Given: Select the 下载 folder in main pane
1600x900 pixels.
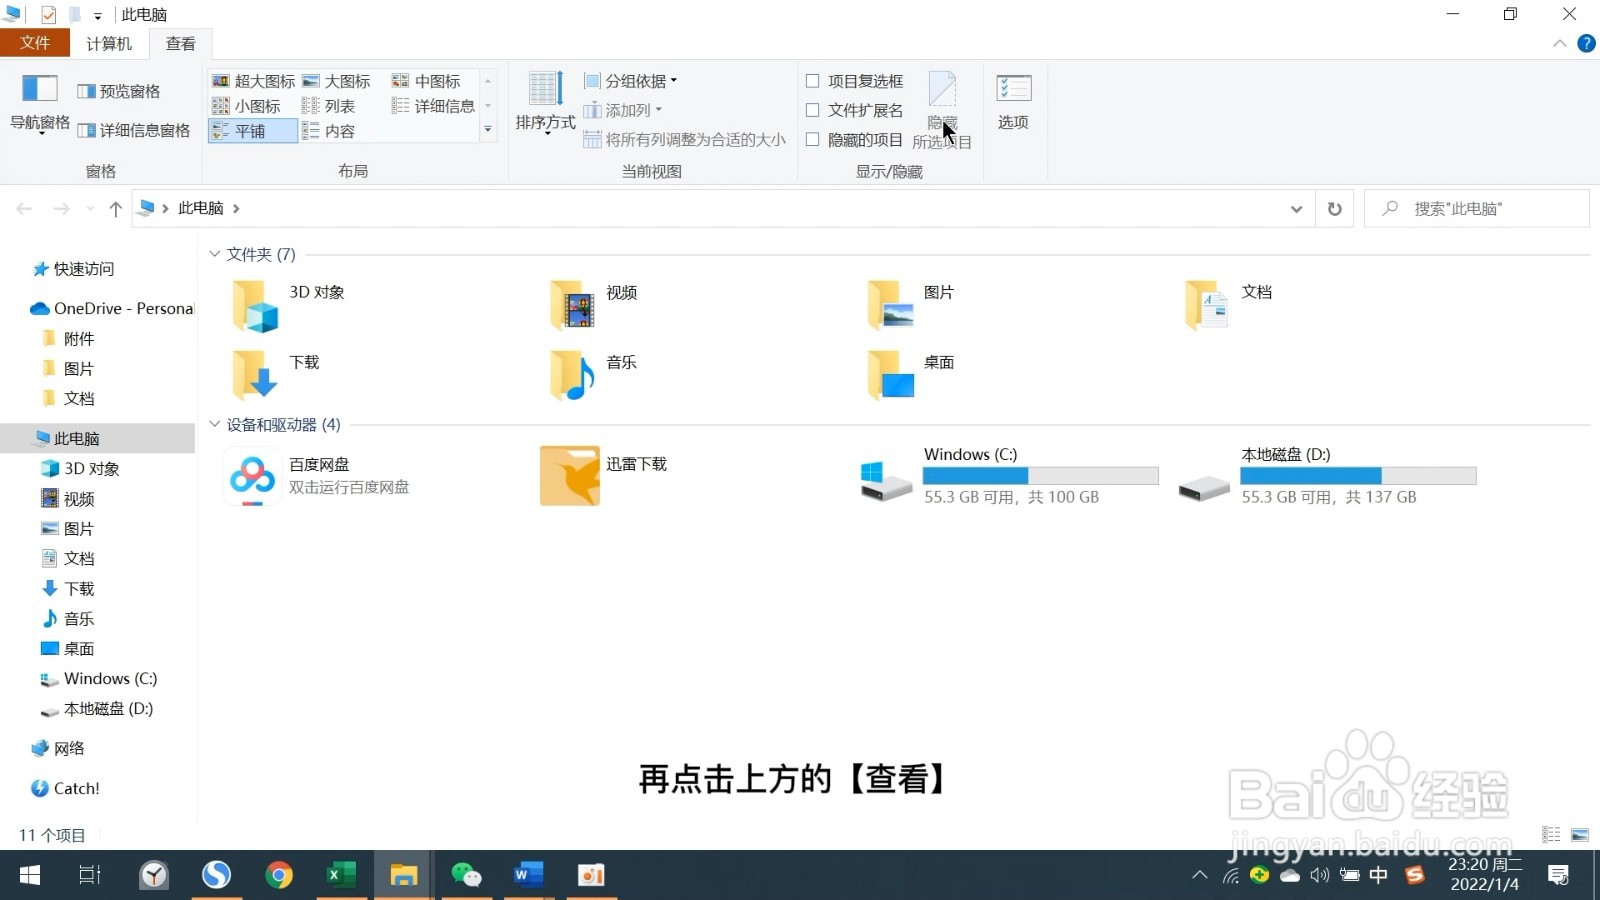Looking at the screenshot, I should point(277,376).
